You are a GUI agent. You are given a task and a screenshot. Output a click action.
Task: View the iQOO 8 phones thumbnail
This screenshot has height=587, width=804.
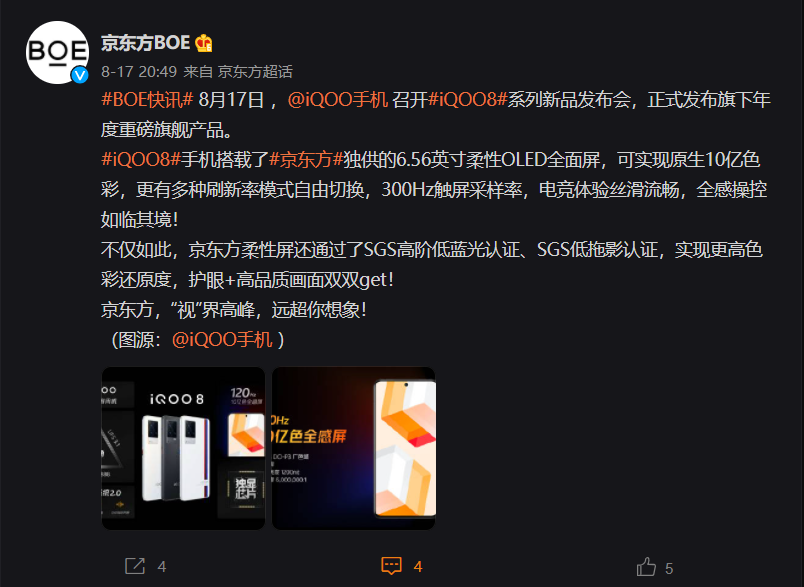coord(184,448)
